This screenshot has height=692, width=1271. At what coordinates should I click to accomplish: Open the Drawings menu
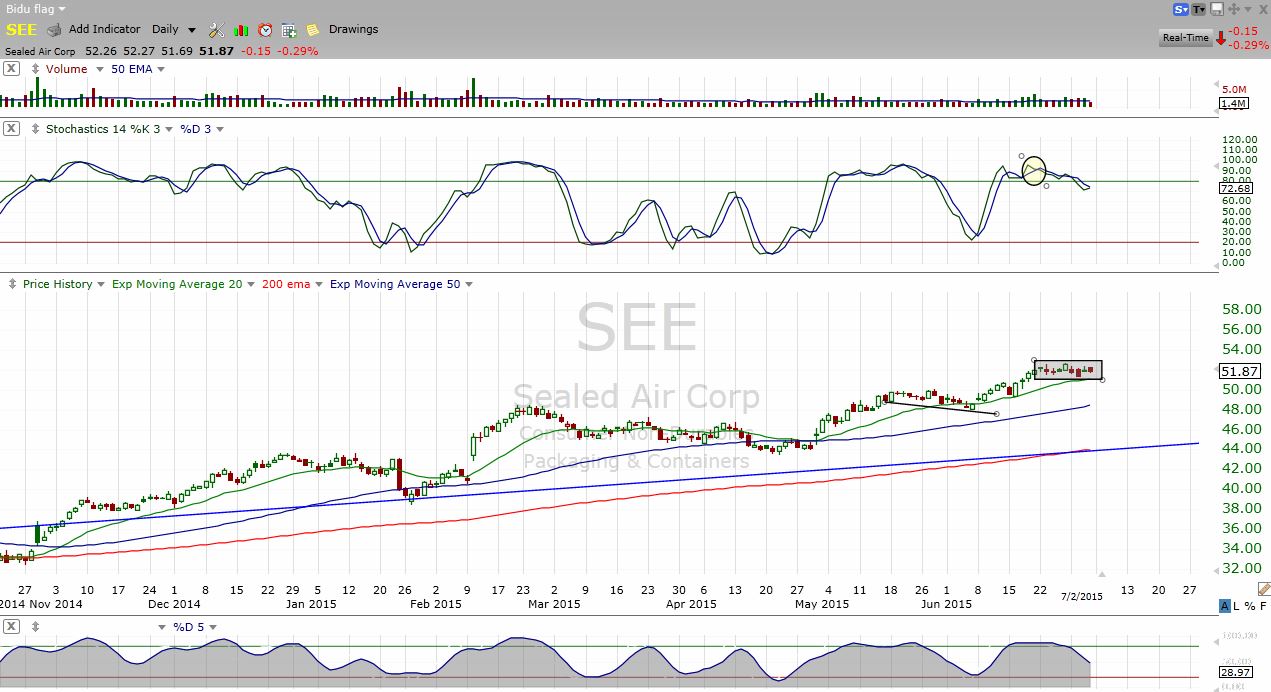pos(353,30)
